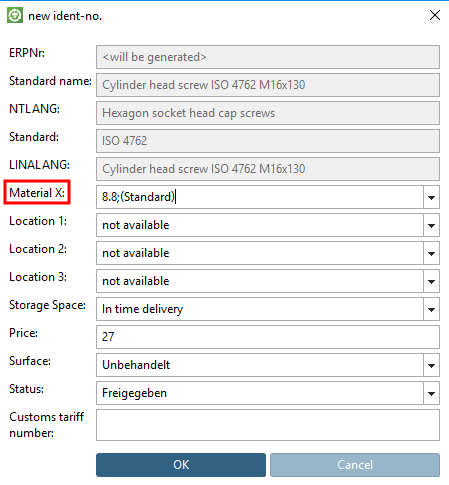
Task: Expand the Location 3 dropdown
Action: [431, 281]
